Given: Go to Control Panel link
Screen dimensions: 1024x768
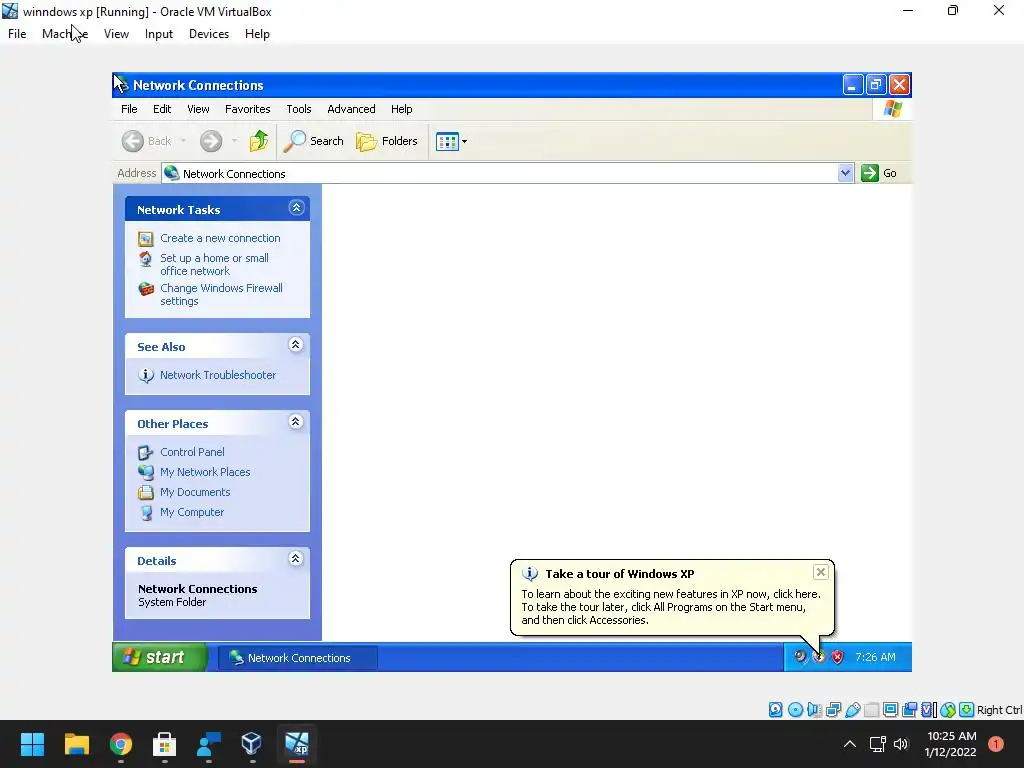Looking at the screenshot, I should tap(192, 452).
